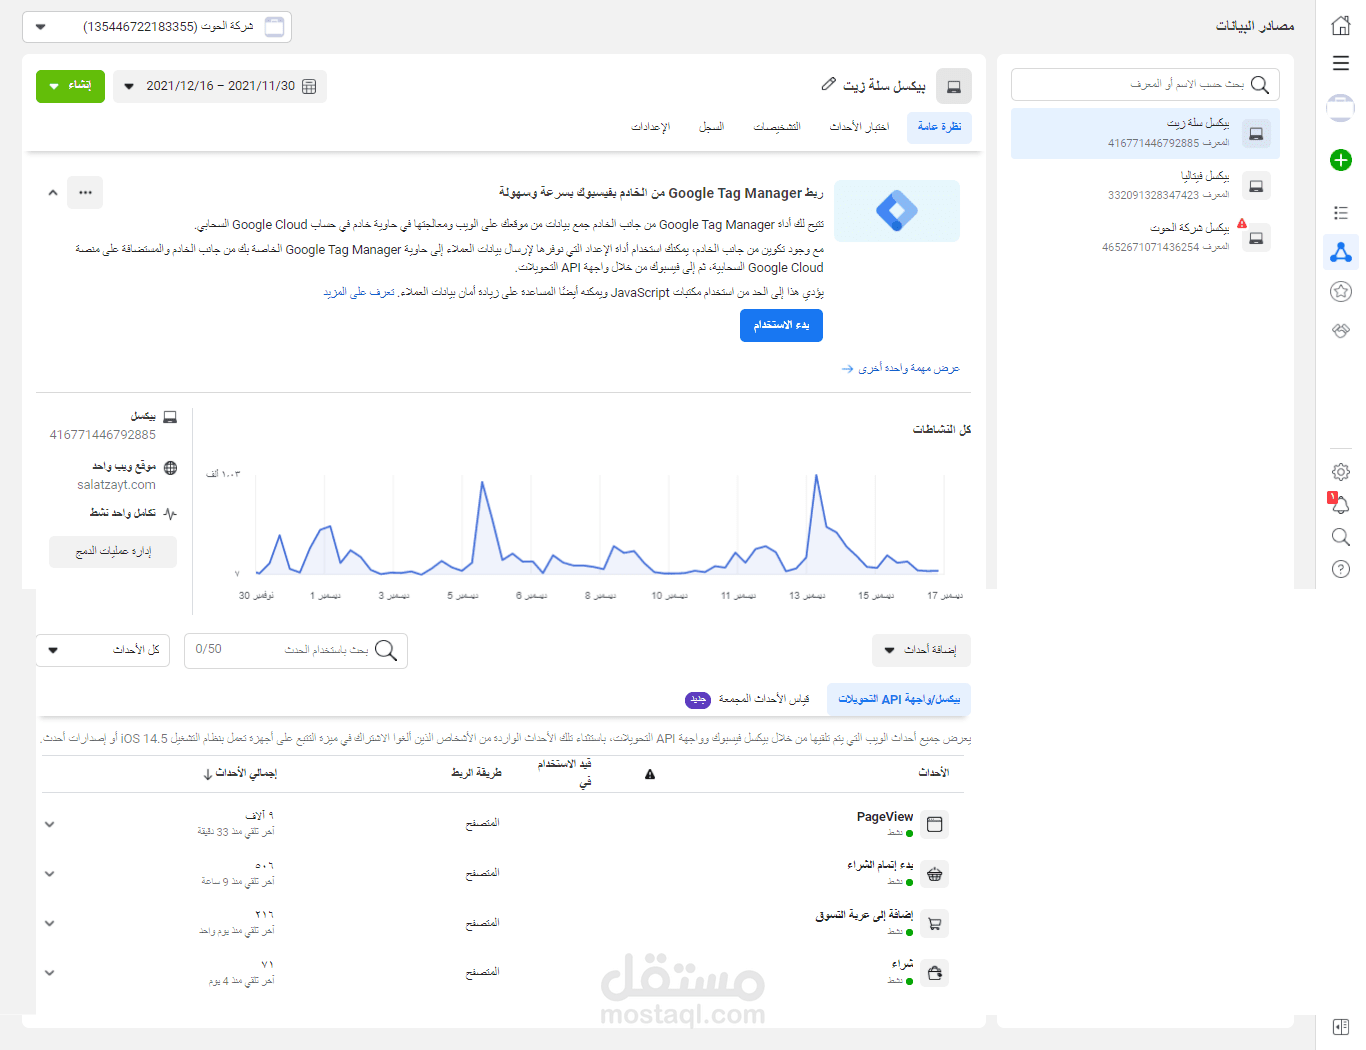Expand the شراء purchase event row
The image size is (1366, 1050).
point(50,973)
